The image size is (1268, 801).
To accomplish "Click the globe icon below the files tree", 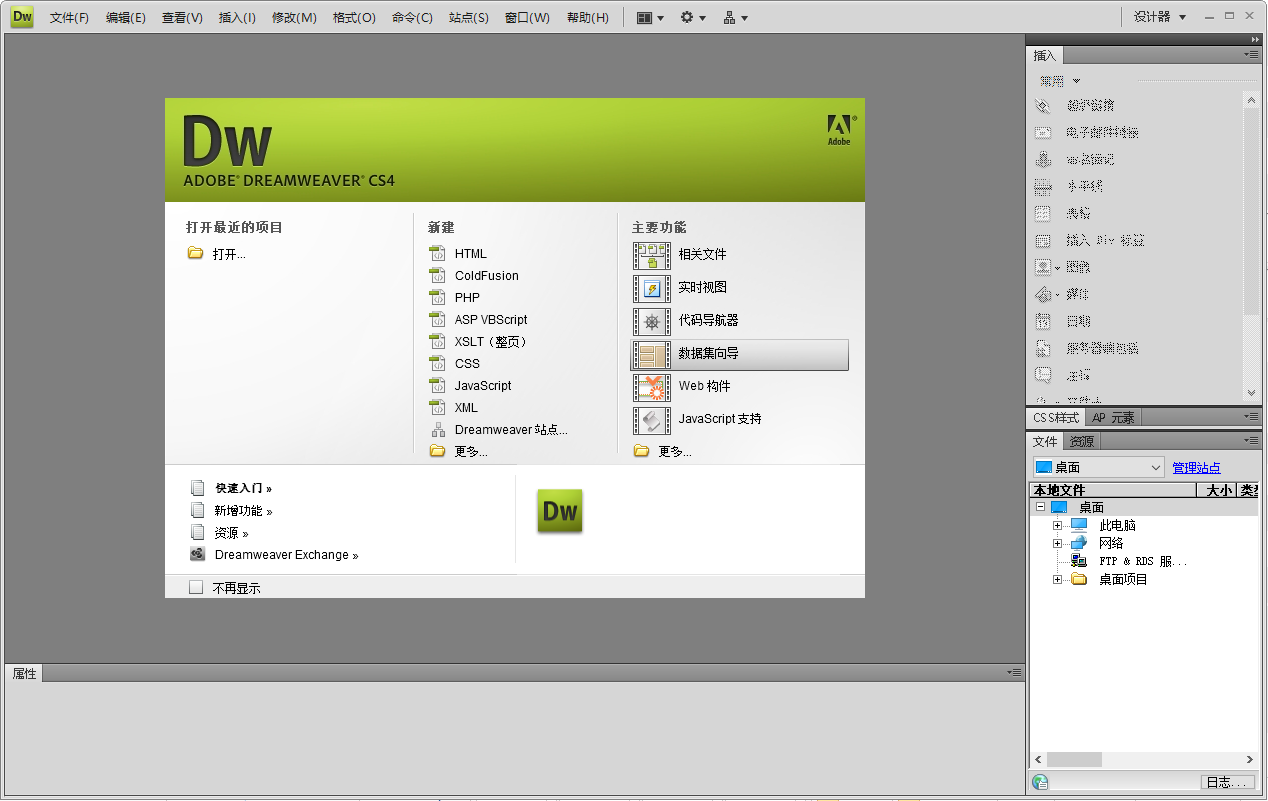I will (1040, 783).
